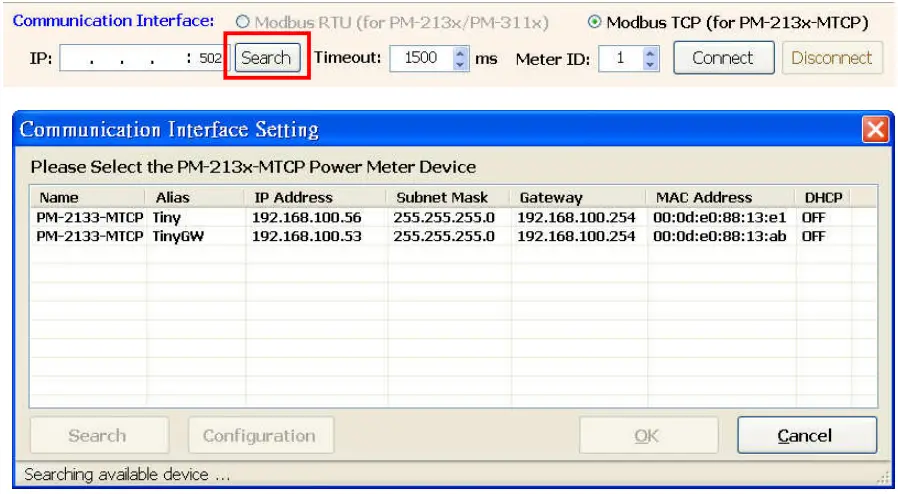The width and height of the screenshot is (898, 494).
Task: Click MAC address 00:0d:e0:88:13:ab
Action: click(719, 236)
